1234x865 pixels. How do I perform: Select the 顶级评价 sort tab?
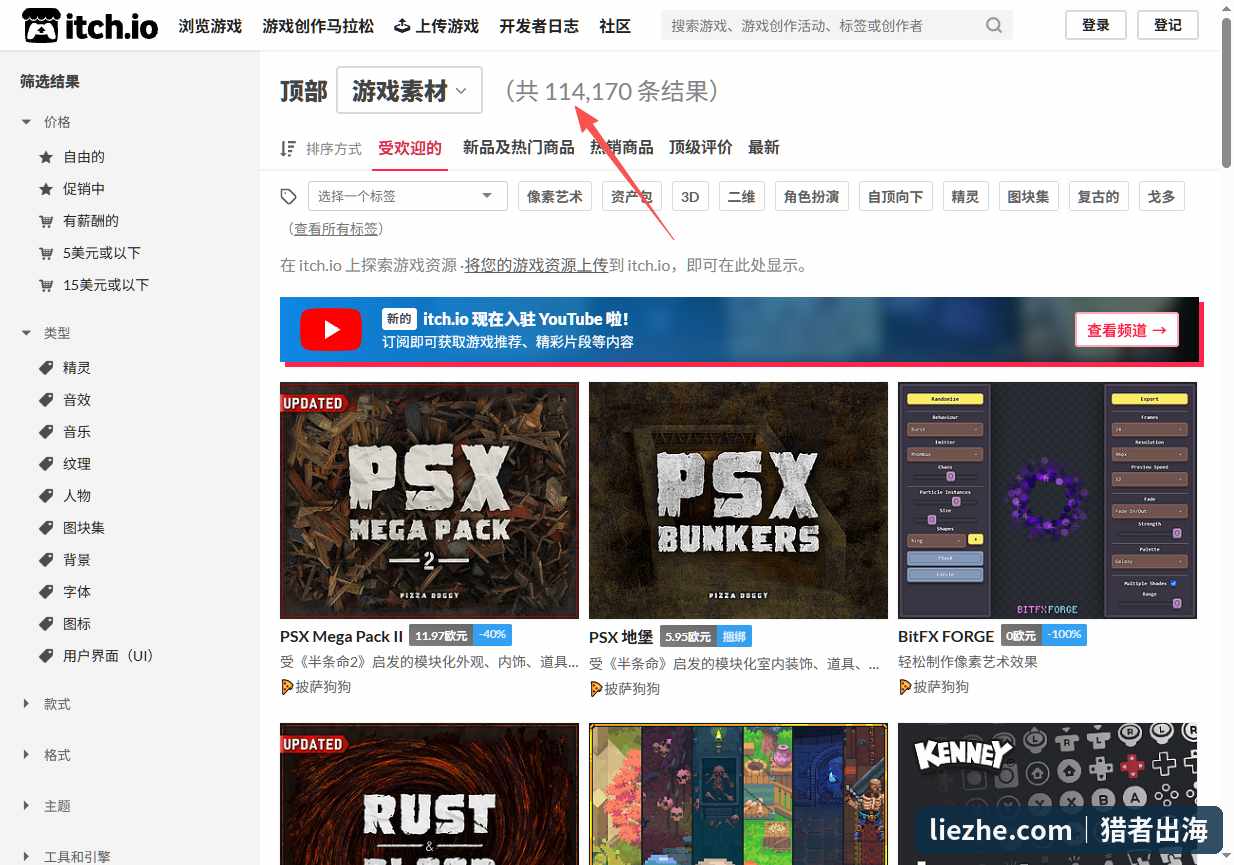[x=701, y=148]
